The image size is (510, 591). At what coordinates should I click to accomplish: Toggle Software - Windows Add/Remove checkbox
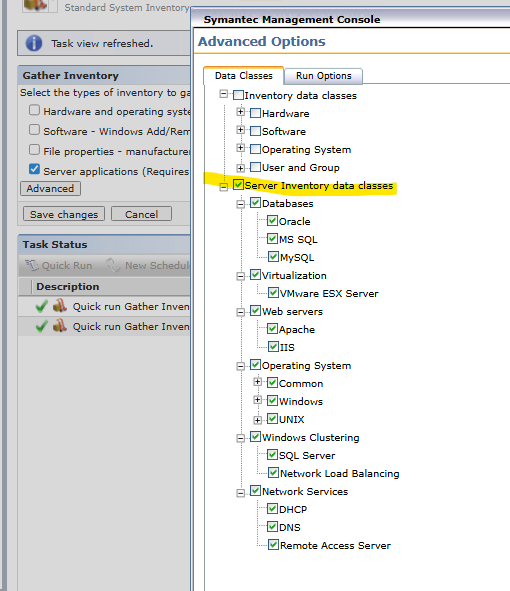pyautogui.click(x=34, y=130)
